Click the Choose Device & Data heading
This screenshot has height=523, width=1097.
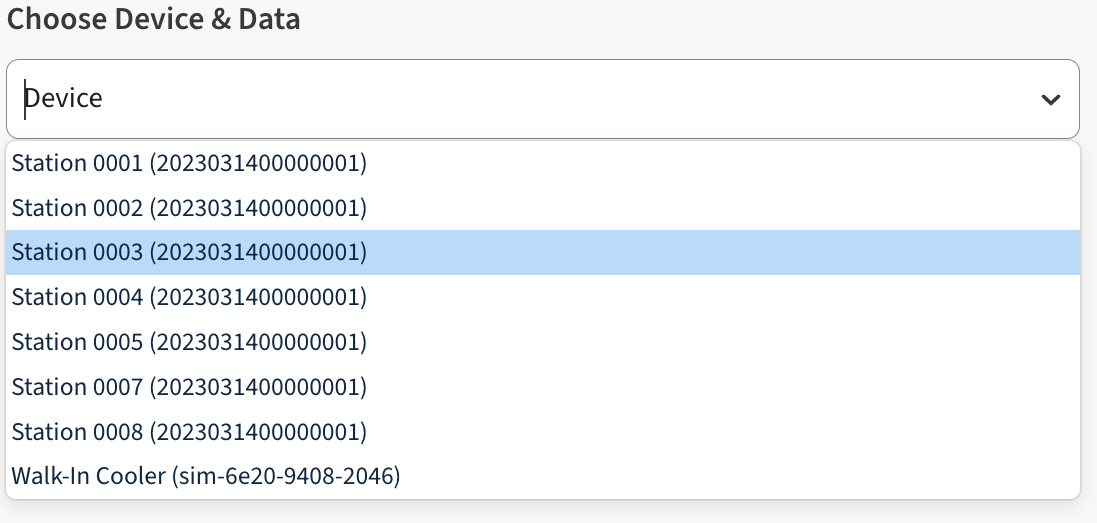click(x=154, y=19)
